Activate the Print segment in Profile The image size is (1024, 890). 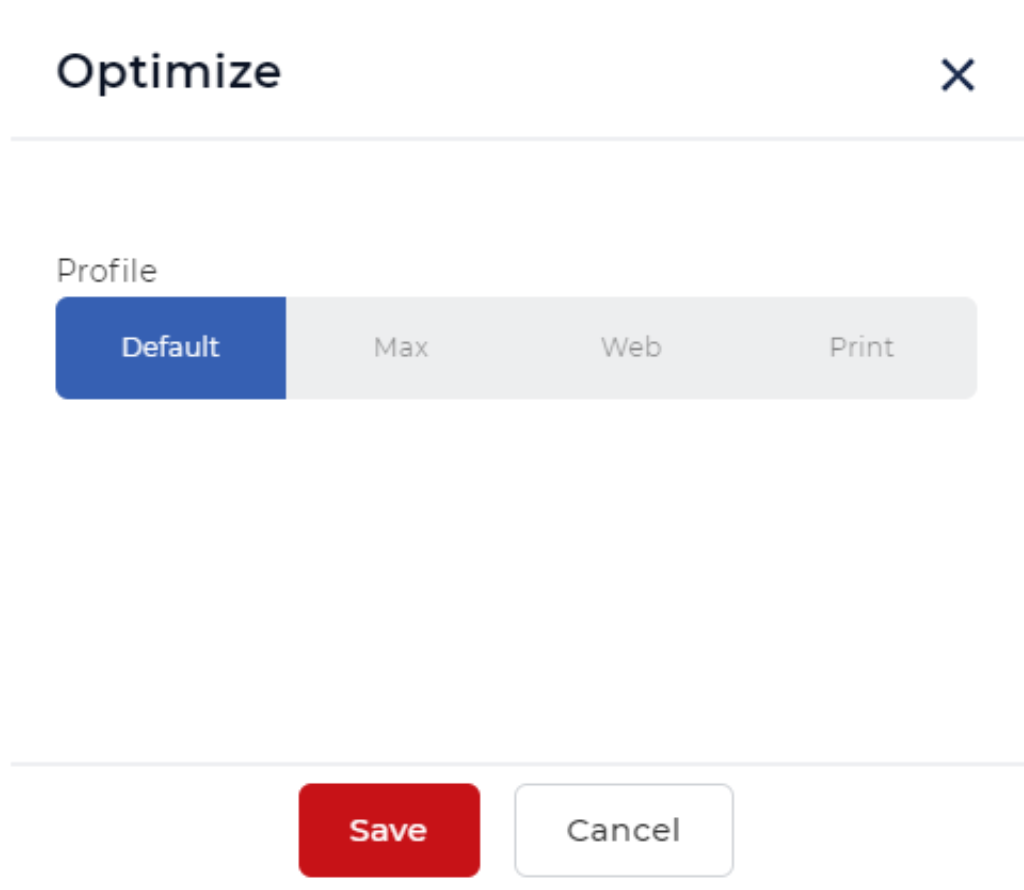pyautogui.click(x=861, y=348)
